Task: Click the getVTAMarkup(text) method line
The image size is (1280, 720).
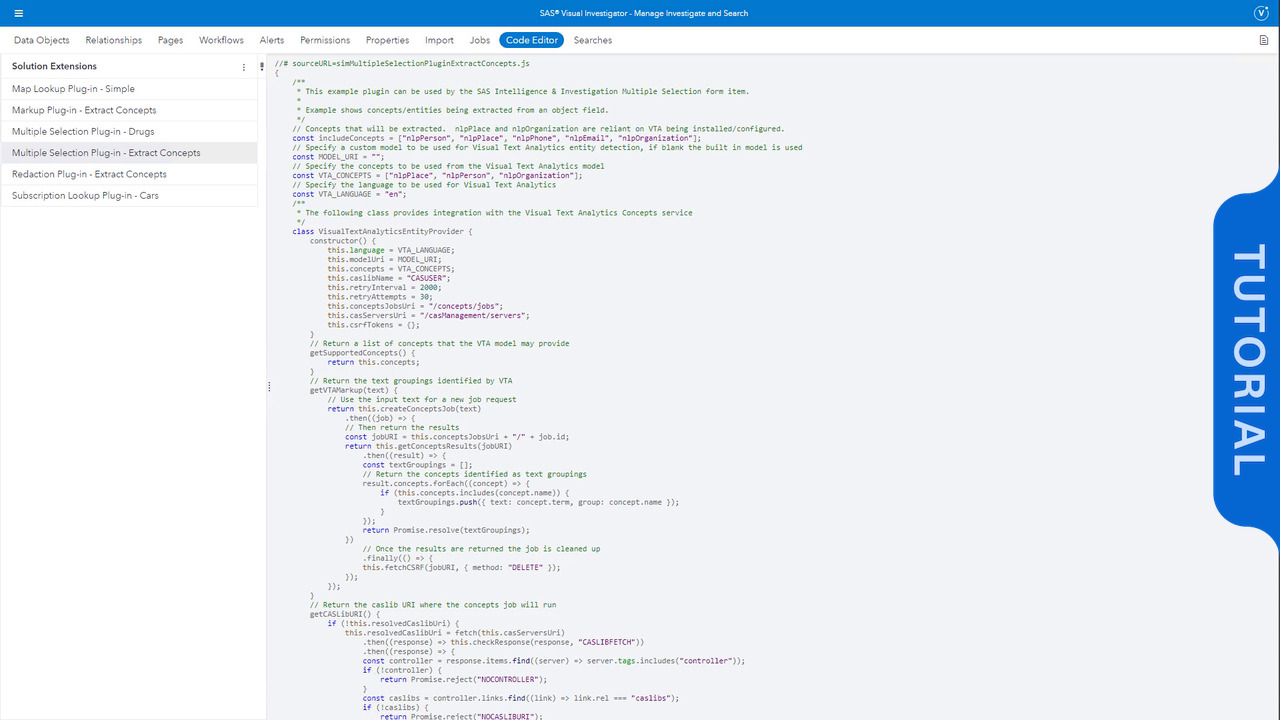Action: click(354, 390)
